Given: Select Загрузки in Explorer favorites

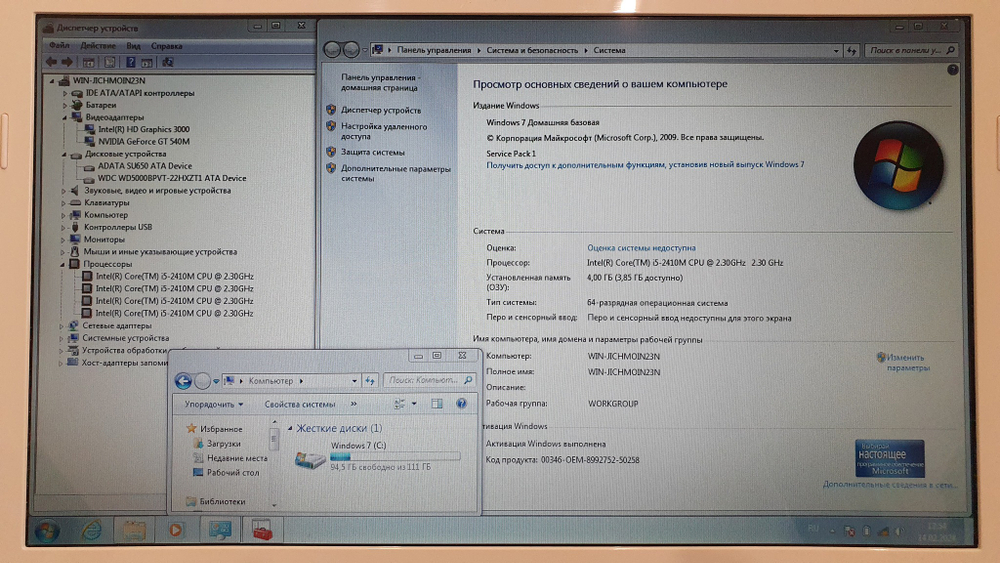Looking at the screenshot, I should [223, 444].
